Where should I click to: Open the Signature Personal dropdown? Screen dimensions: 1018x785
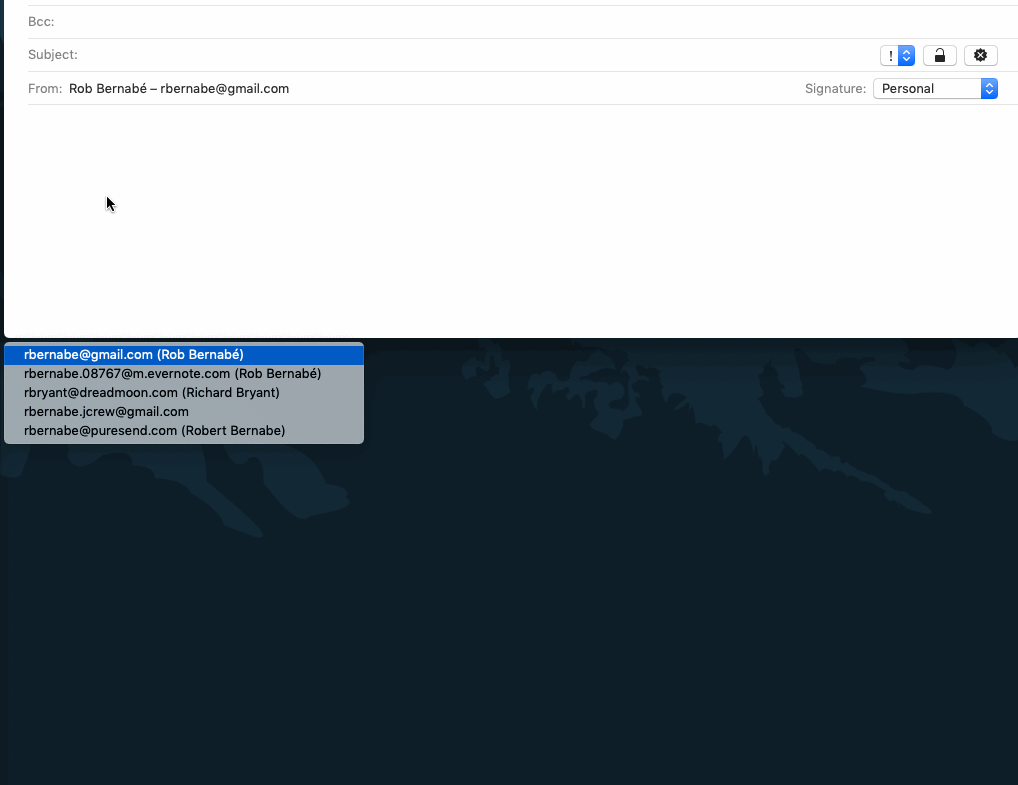tap(935, 89)
